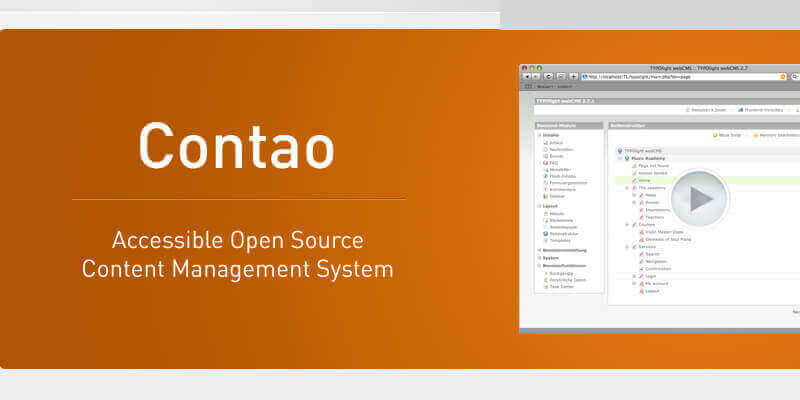Viewport: 800px width, 400px height.
Task: Expand the Services page node
Action: 628,247
